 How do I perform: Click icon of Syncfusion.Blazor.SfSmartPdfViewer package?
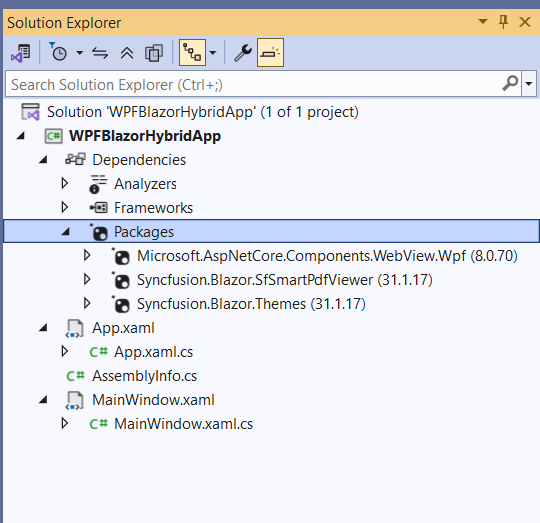tap(121, 280)
